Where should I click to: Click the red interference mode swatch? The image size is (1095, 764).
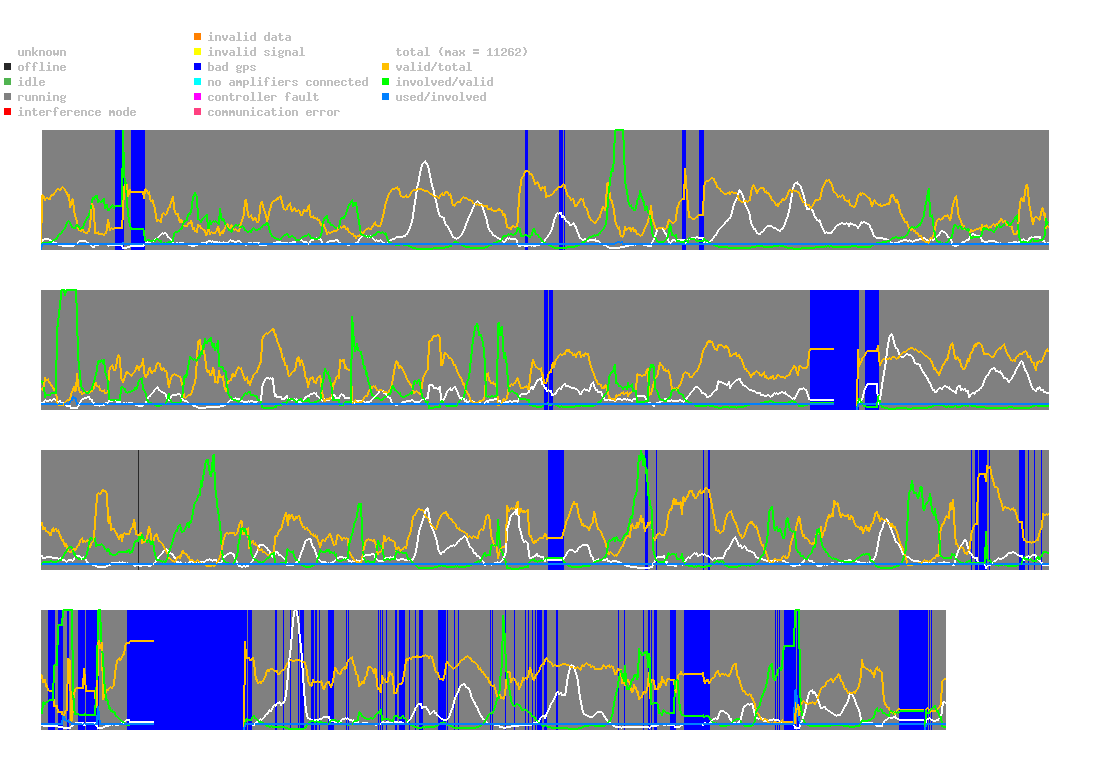tap(8, 112)
